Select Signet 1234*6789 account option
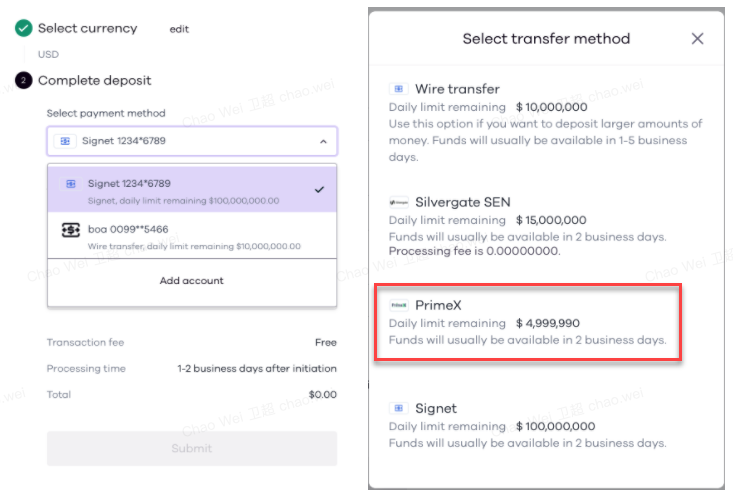The height and width of the screenshot is (492, 733). coord(192,190)
